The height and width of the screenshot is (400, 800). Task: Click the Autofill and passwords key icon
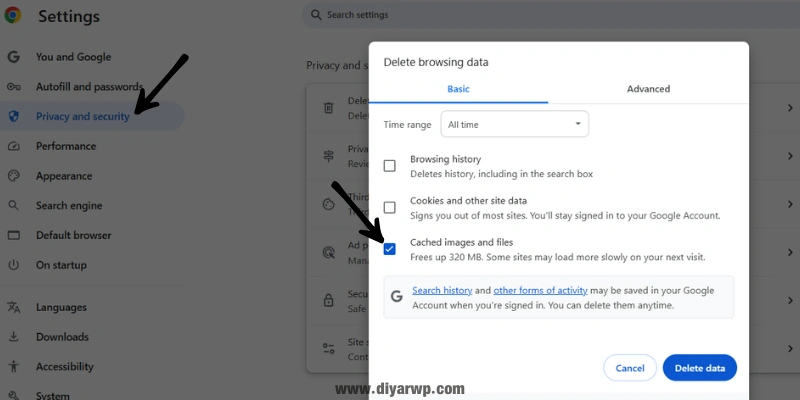tap(13, 87)
